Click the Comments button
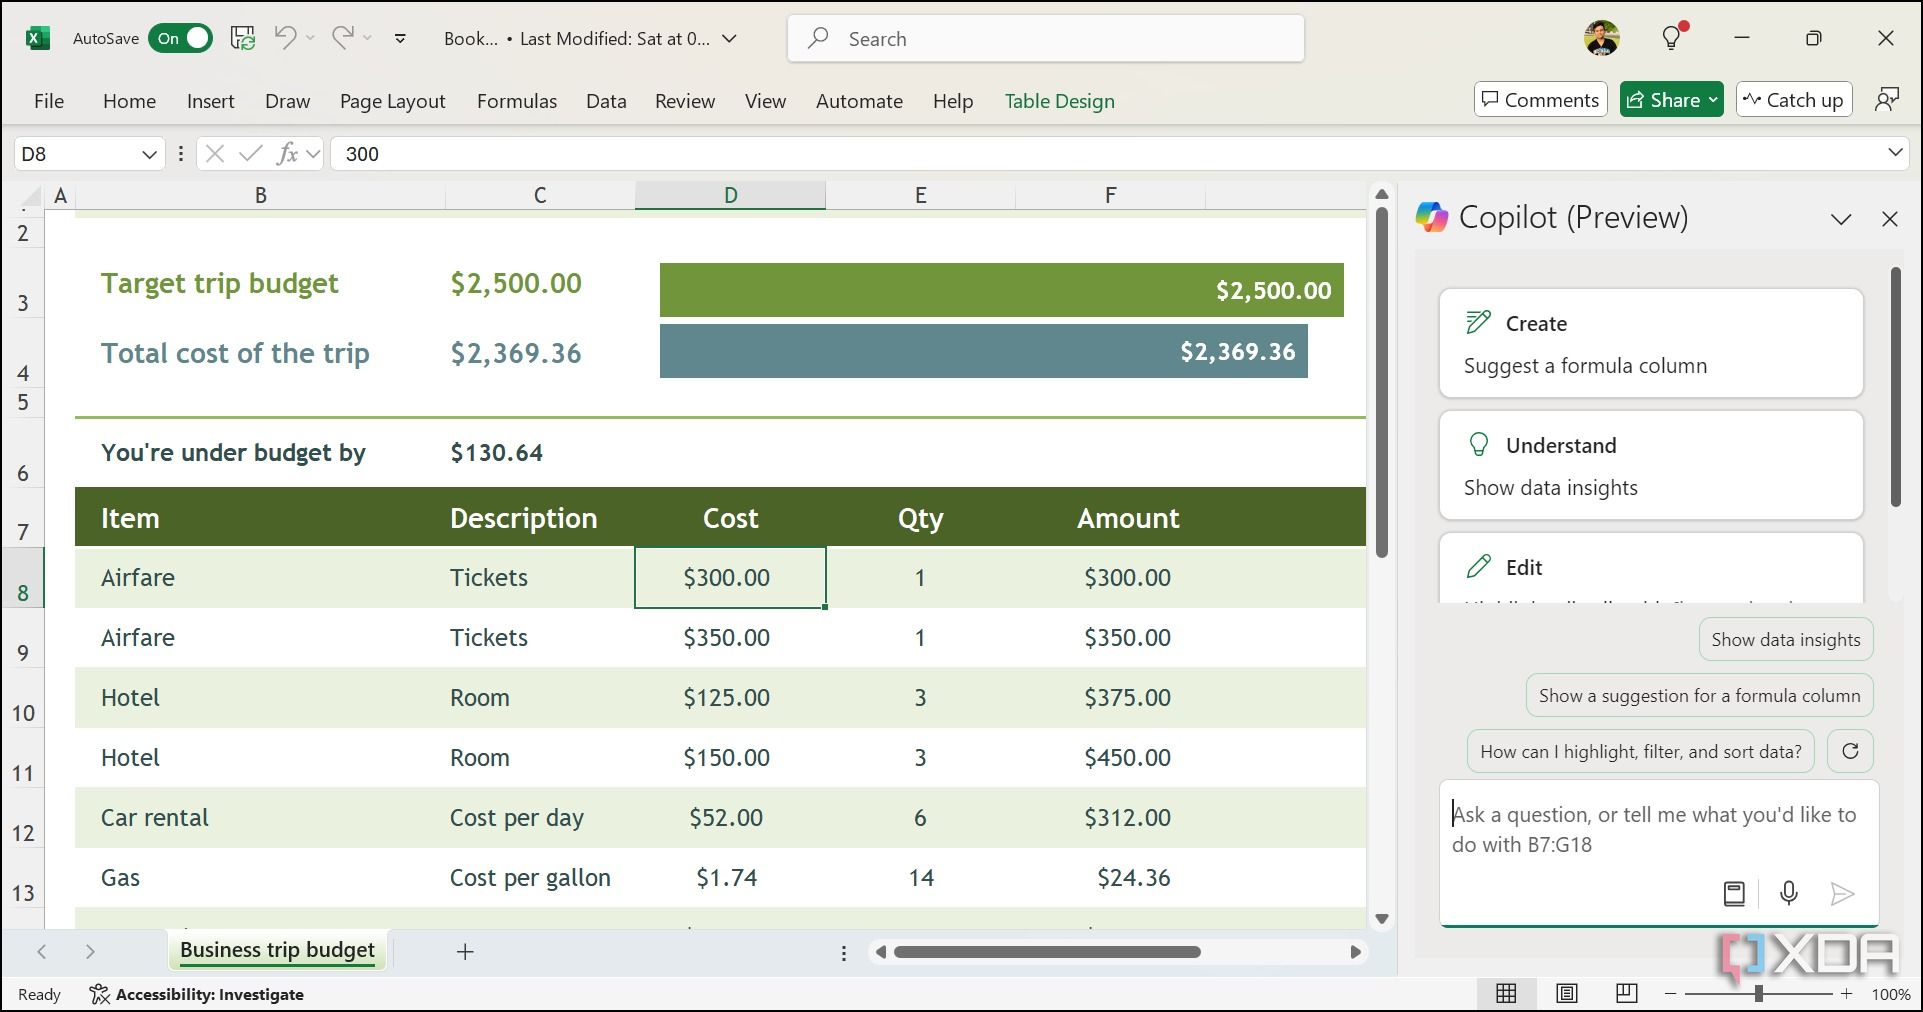This screenshot has height=1012, width=1923. coord(1540,100)
